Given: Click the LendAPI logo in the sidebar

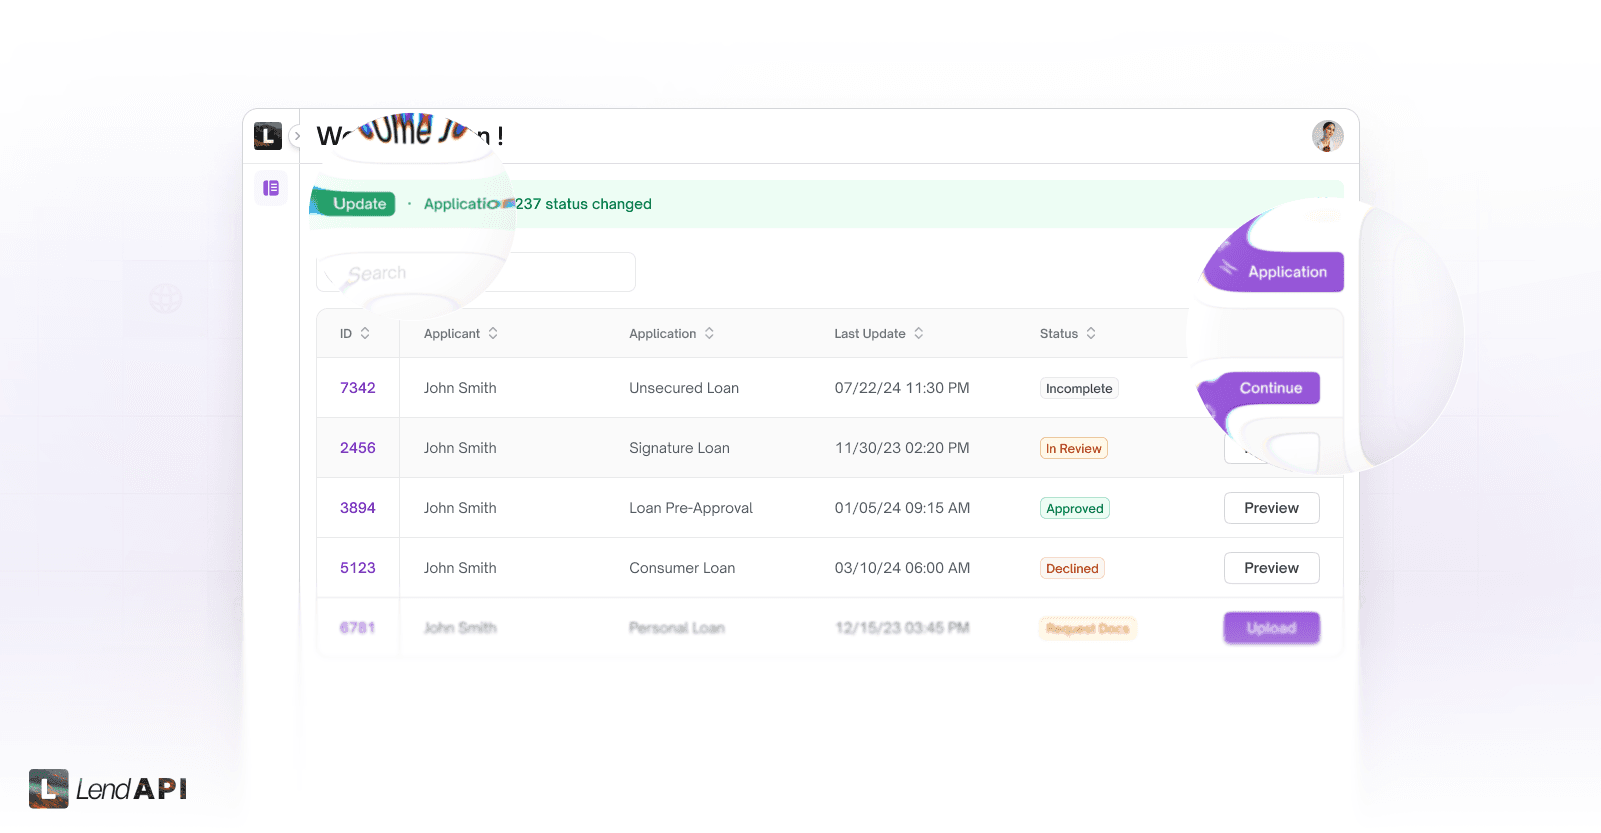Looking at the screenshot, I should [268, 136].
